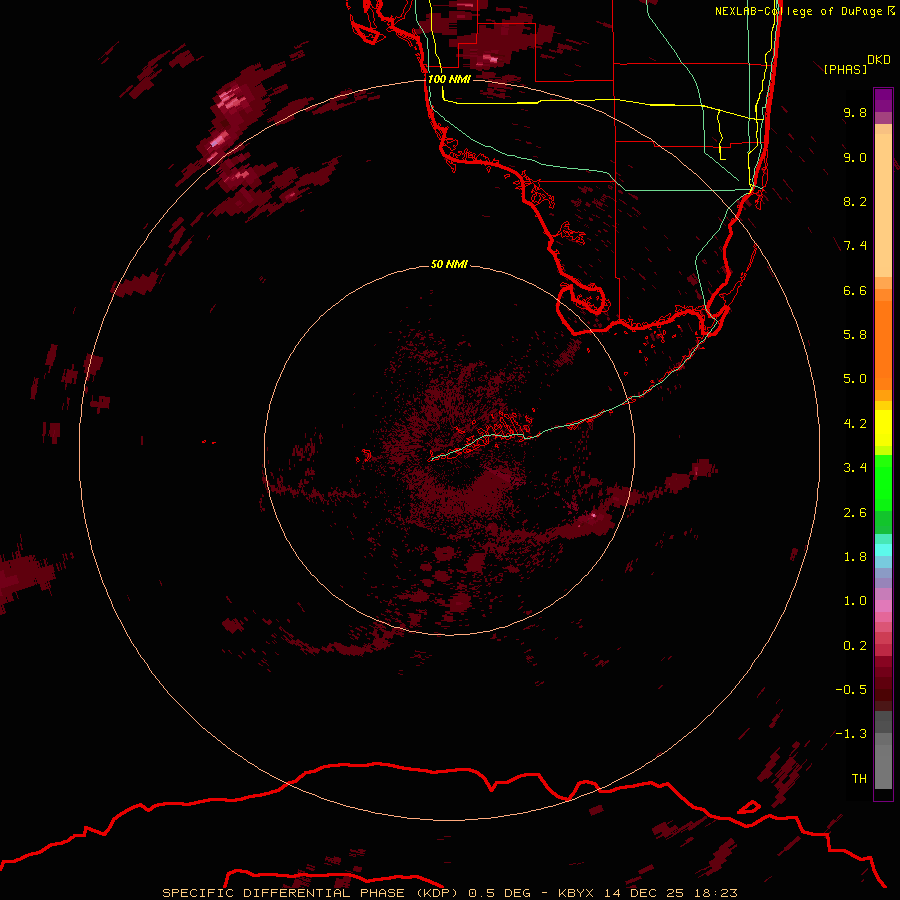Click the SPECIFIC DIFFERENTIAL PHASE (KDP) product title

coord(311,893)
